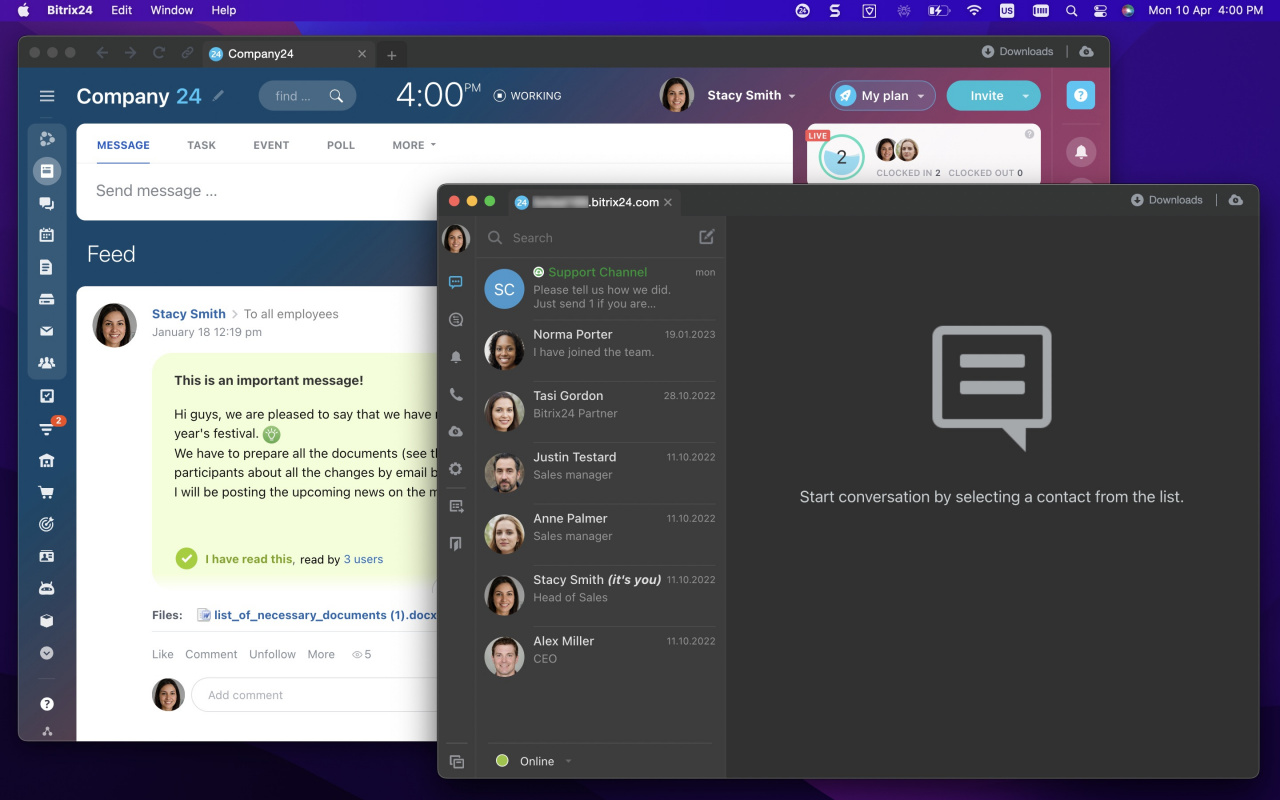Viewport: 1280px width, 800px height.
Task: Expand the sidebar with the down-arrow circle icon
Action: [x=47, y=652]
